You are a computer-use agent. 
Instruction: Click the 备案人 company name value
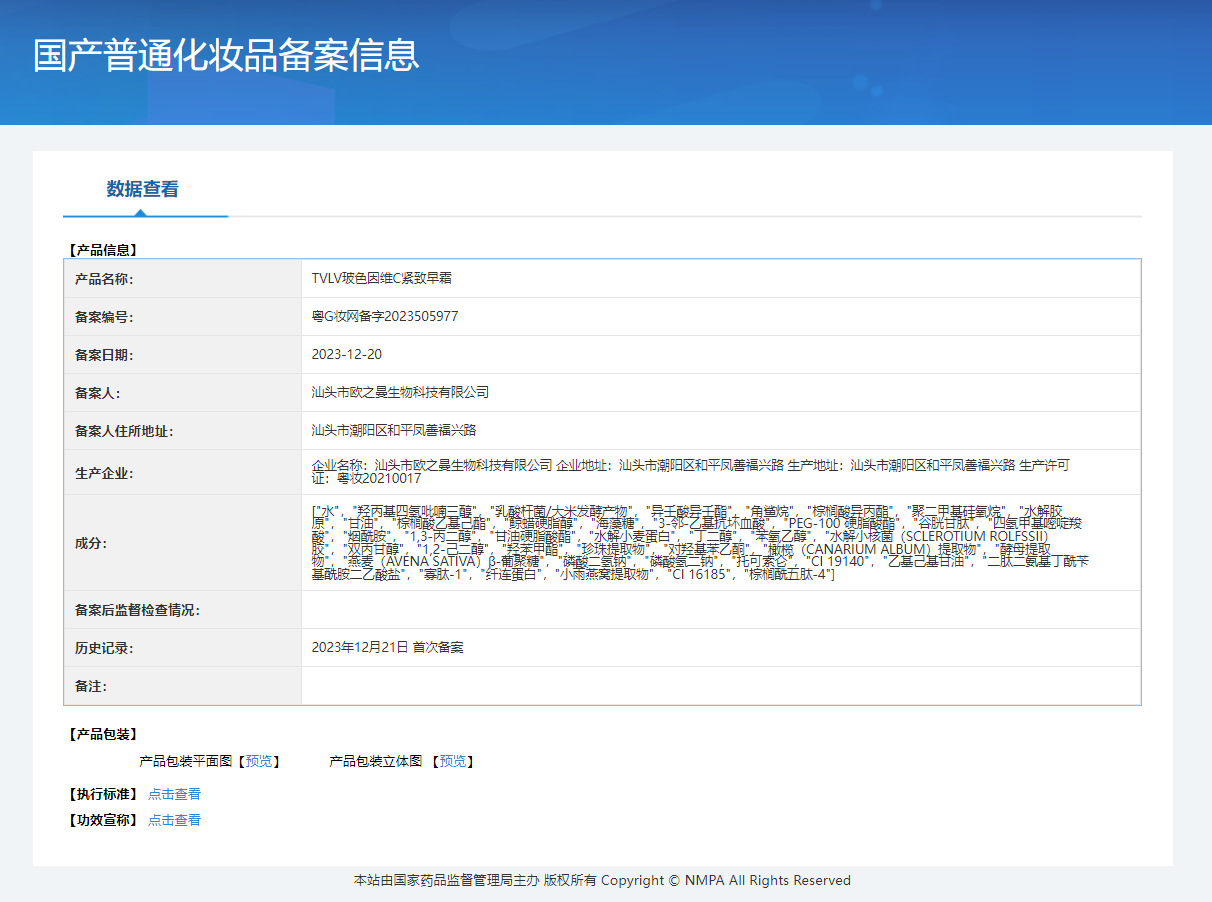coord(400,392)
